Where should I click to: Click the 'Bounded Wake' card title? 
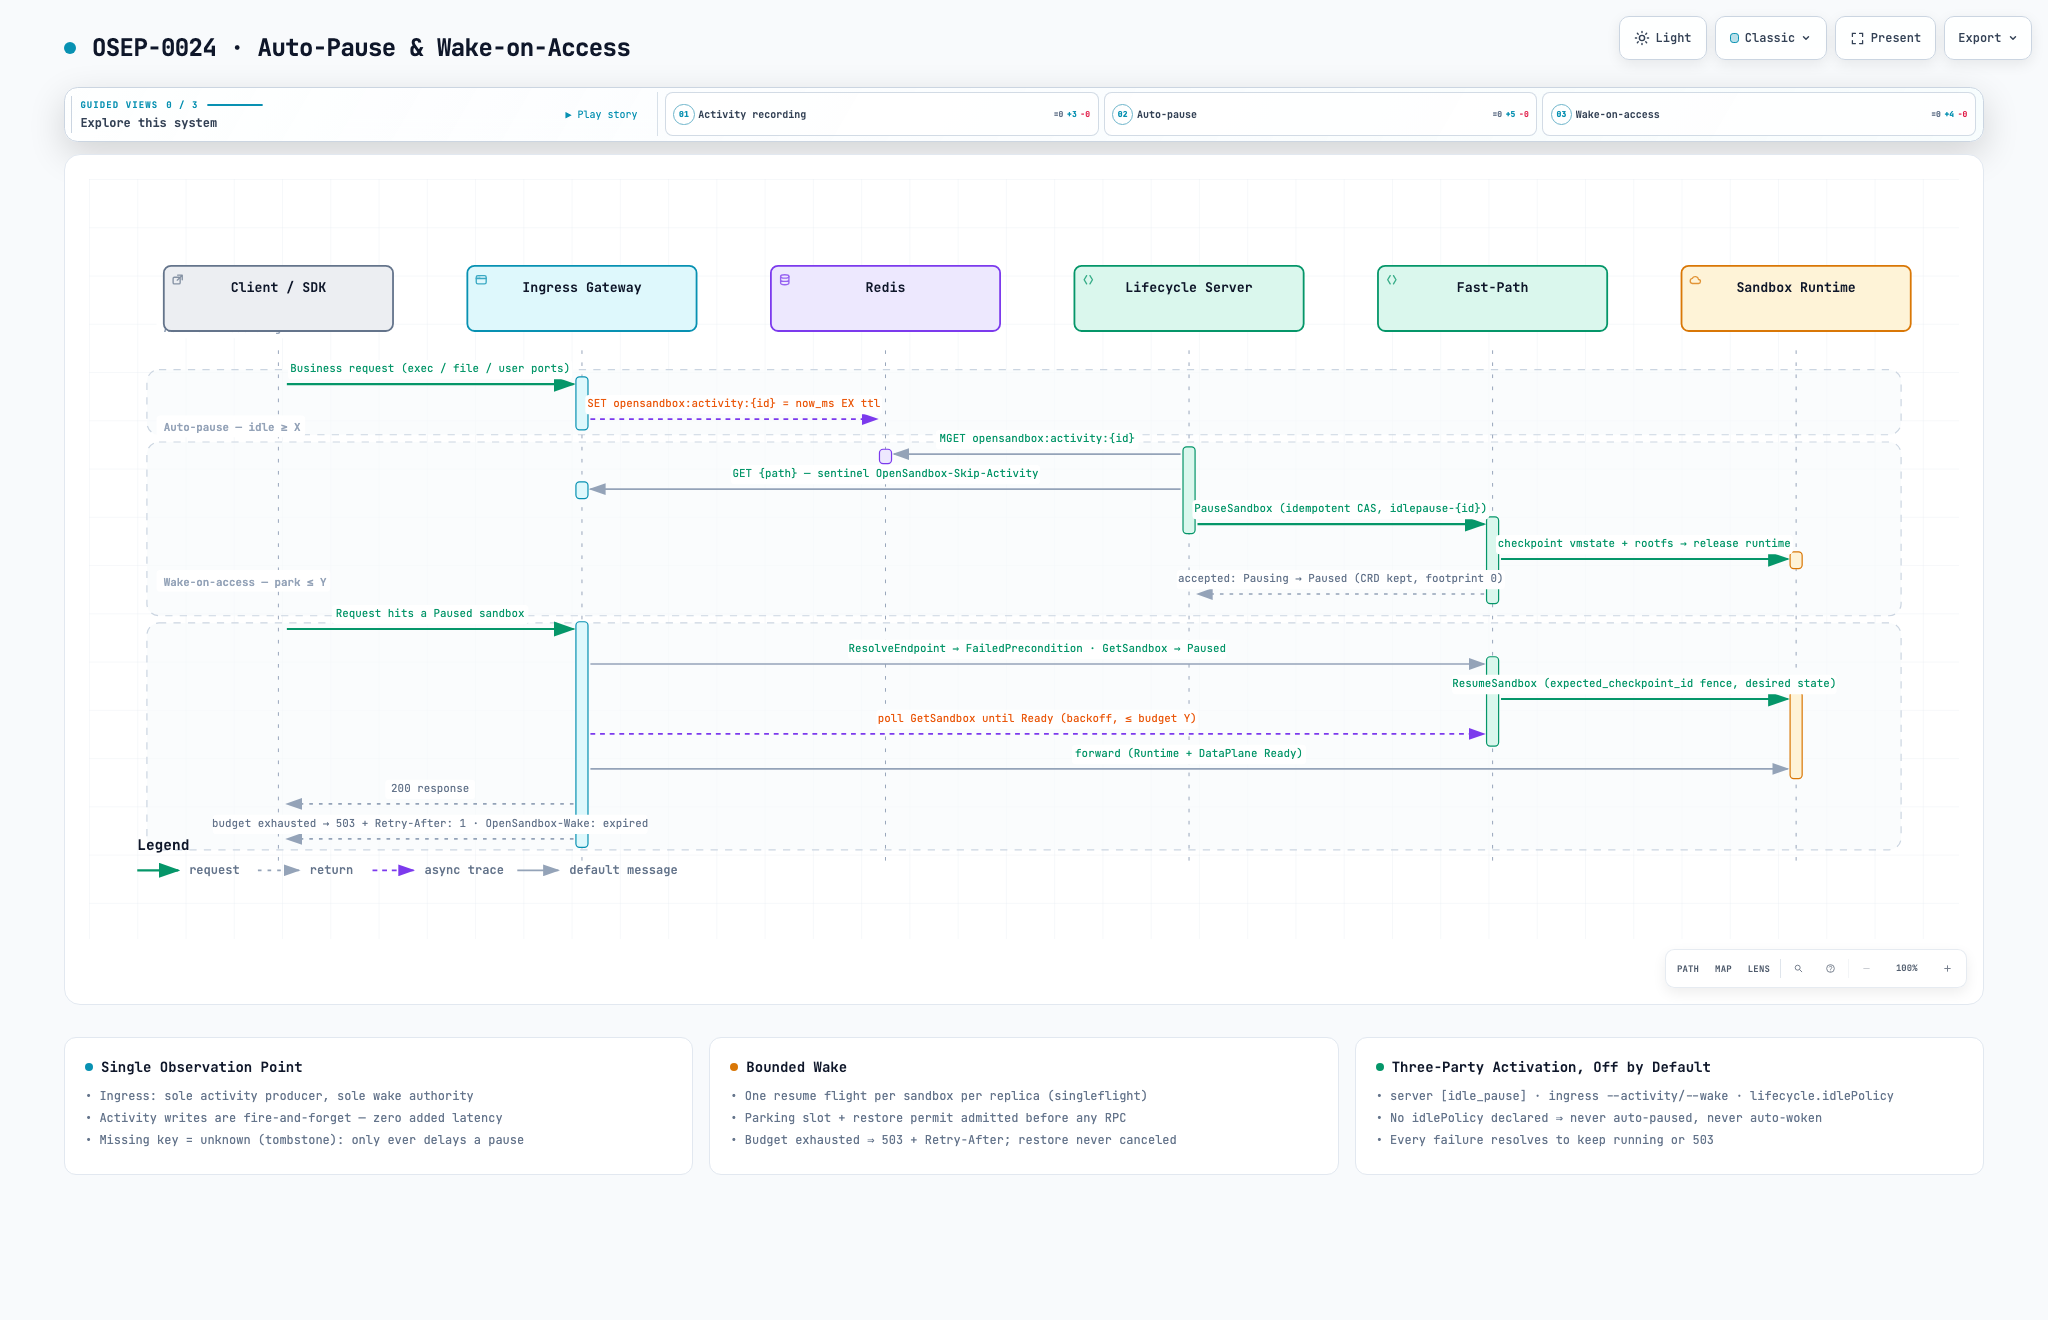coord(796,1067)
